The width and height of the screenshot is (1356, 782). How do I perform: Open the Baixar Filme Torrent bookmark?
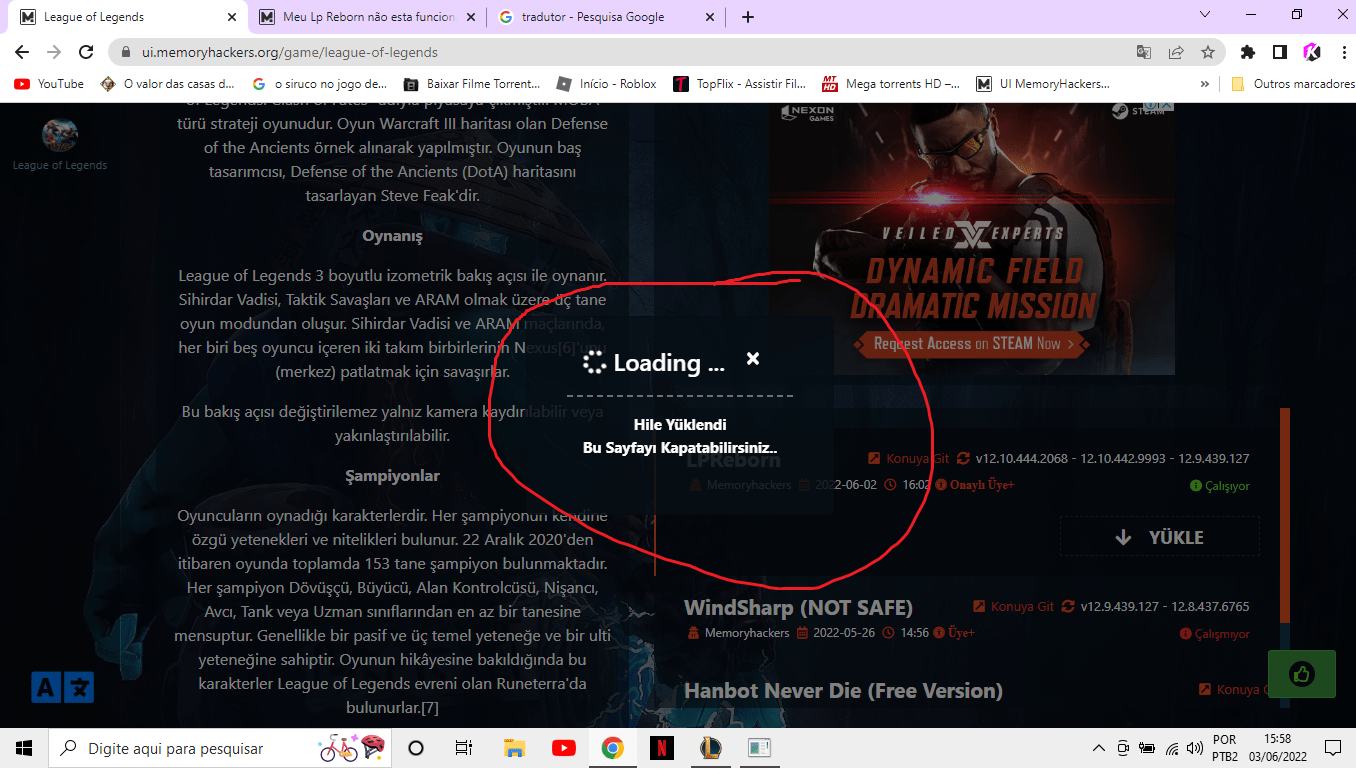(x=471, y=84)
